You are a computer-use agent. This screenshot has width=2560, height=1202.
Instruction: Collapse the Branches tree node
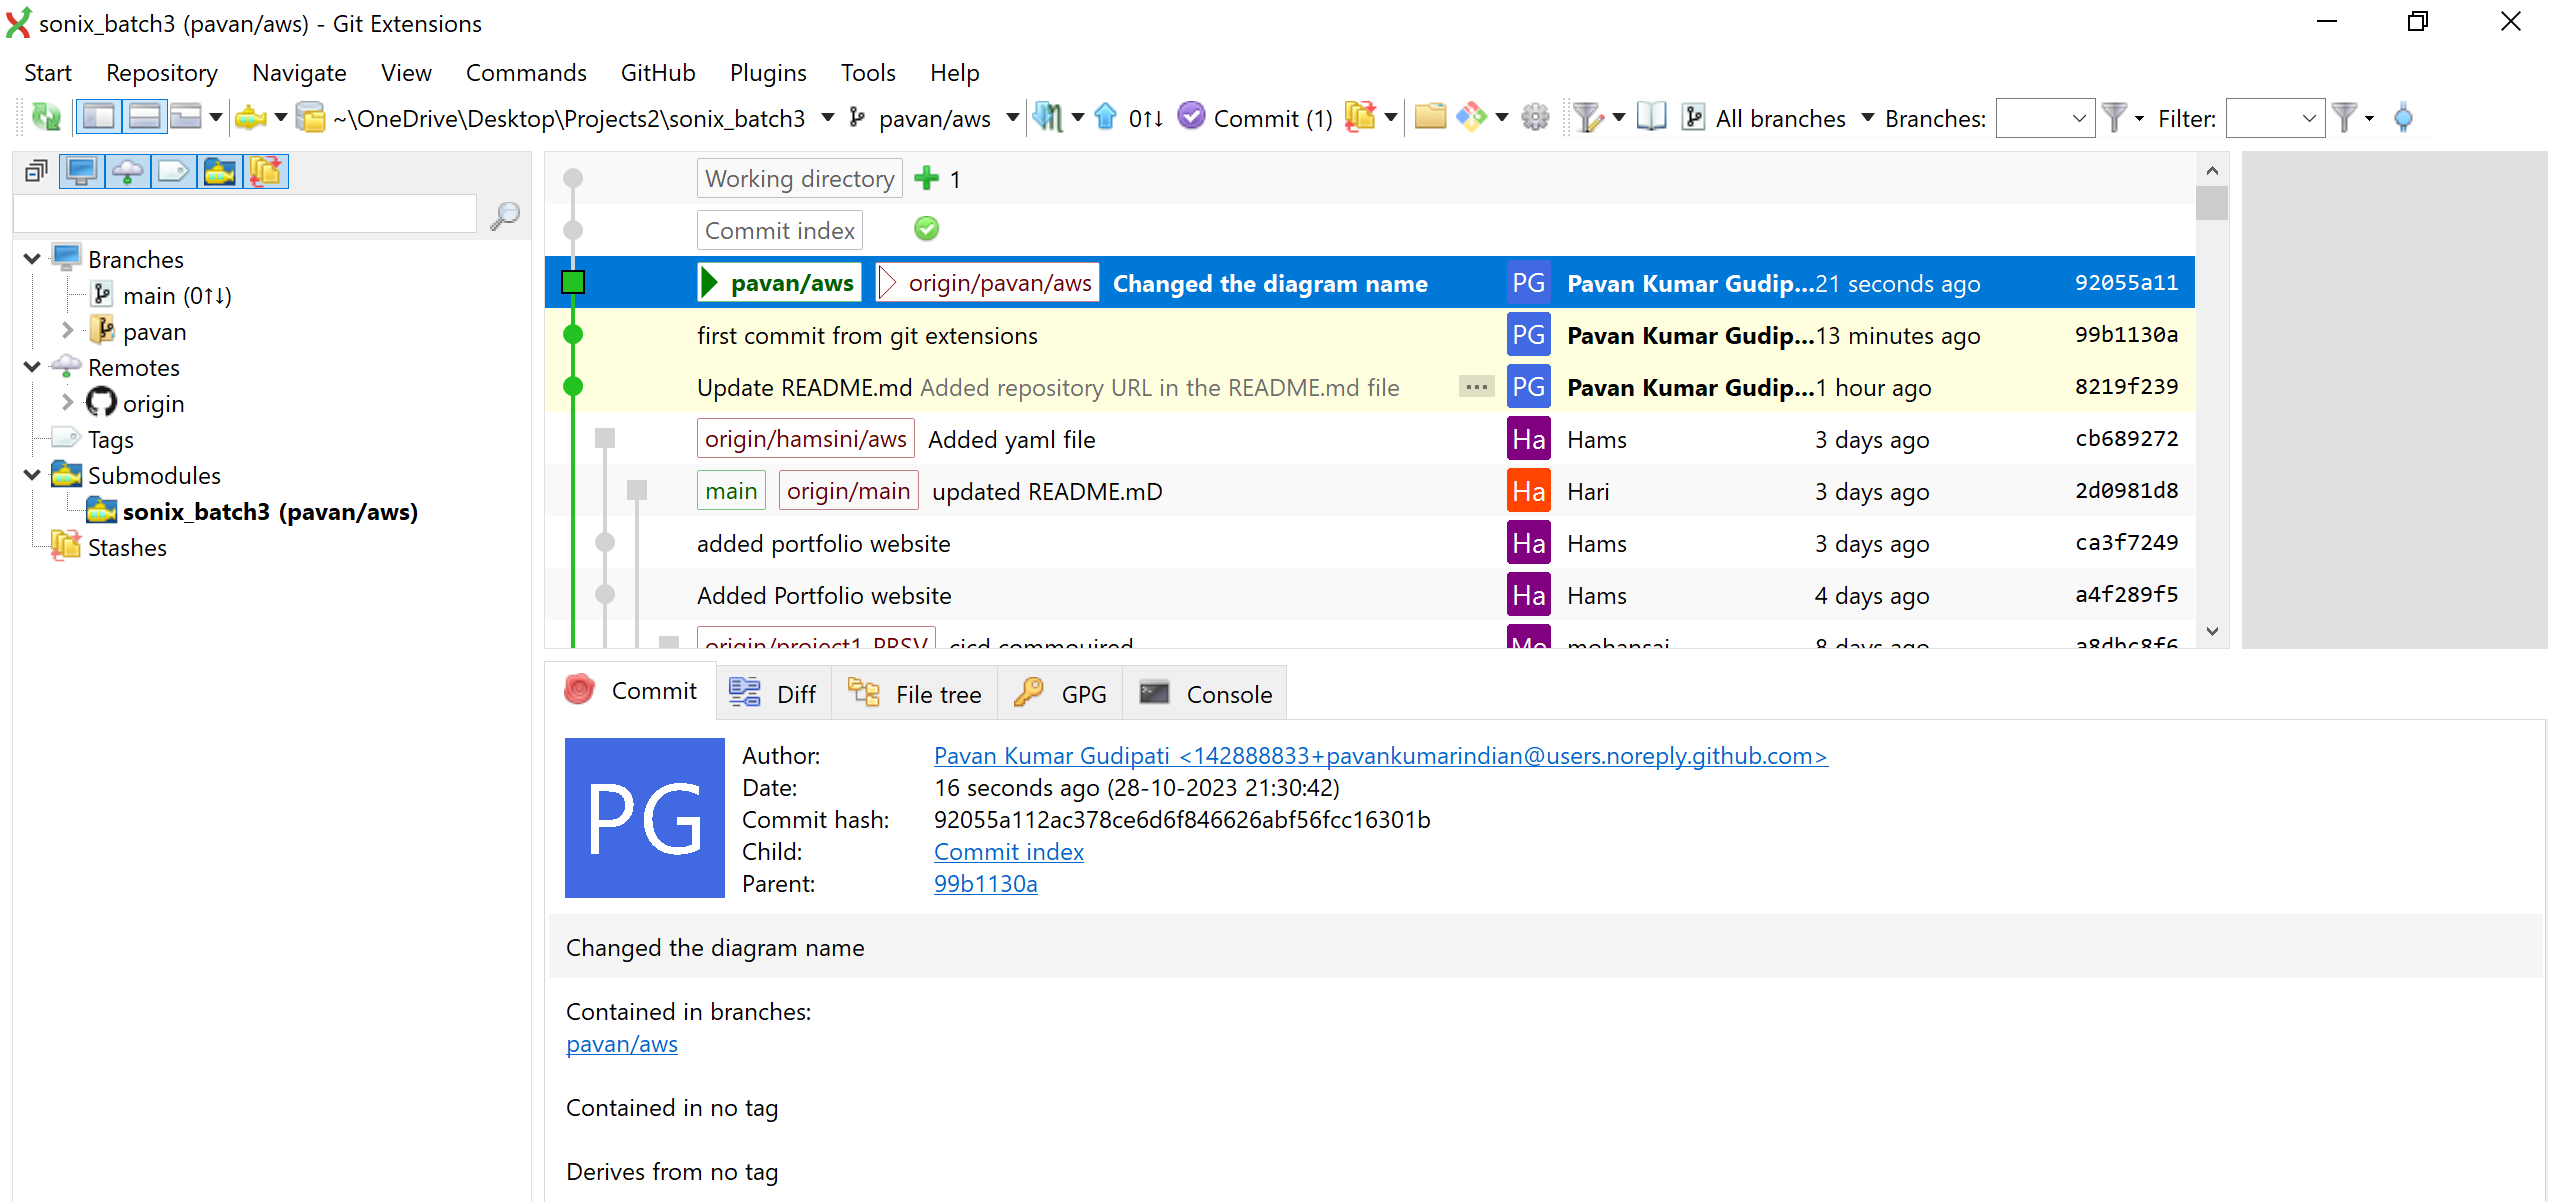pyautogui.click(x=32, y=259)
